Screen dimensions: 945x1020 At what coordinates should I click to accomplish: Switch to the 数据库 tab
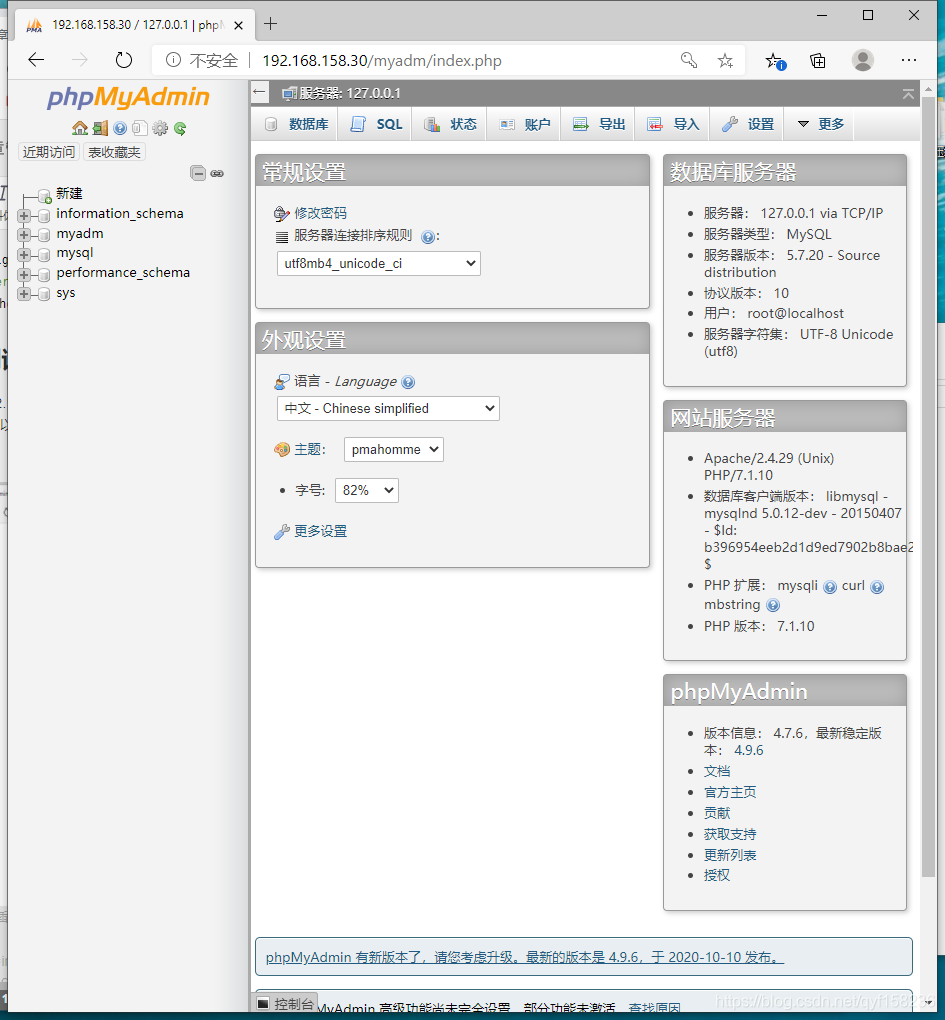[x=296, y=124]
